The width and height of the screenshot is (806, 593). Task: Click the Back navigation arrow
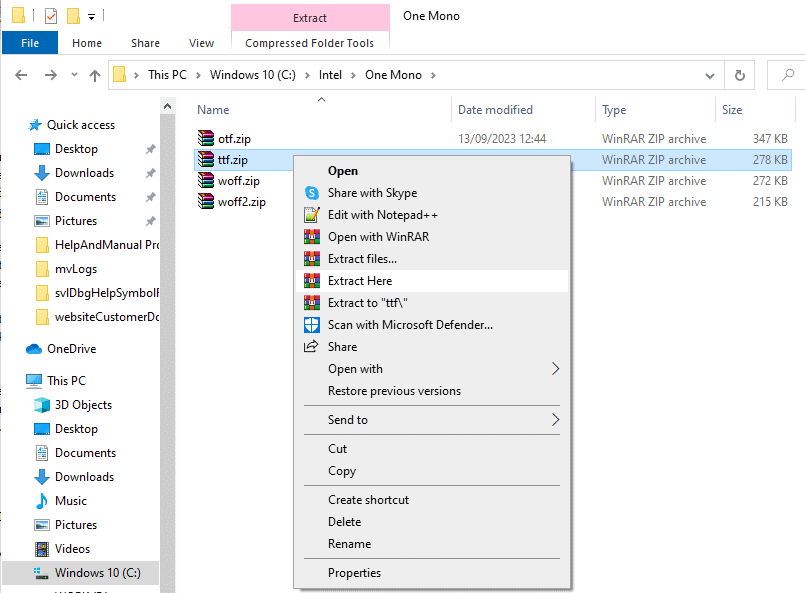[21, 76]
